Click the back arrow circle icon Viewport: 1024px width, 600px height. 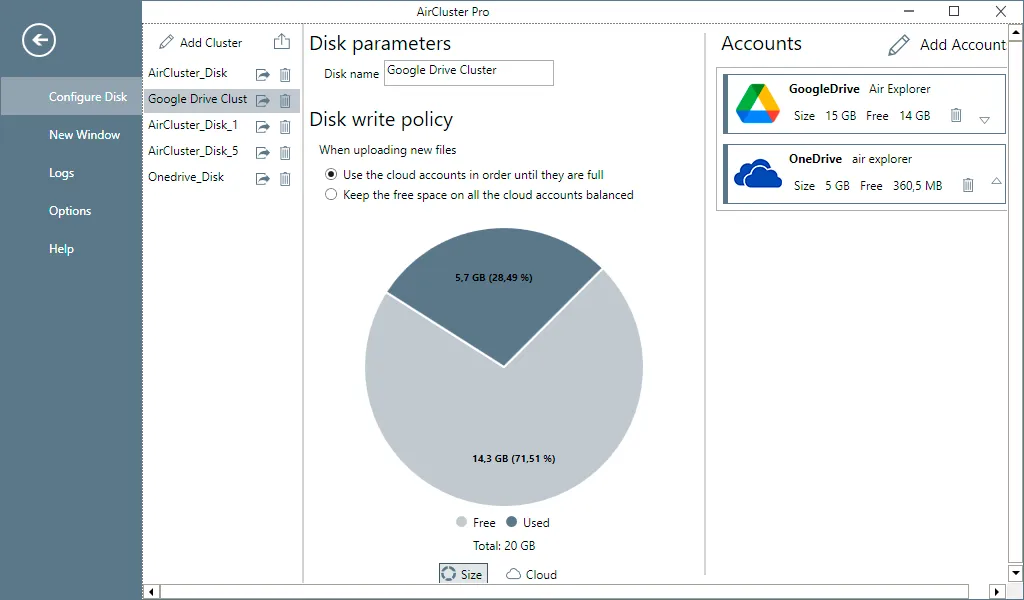[39, 40]
